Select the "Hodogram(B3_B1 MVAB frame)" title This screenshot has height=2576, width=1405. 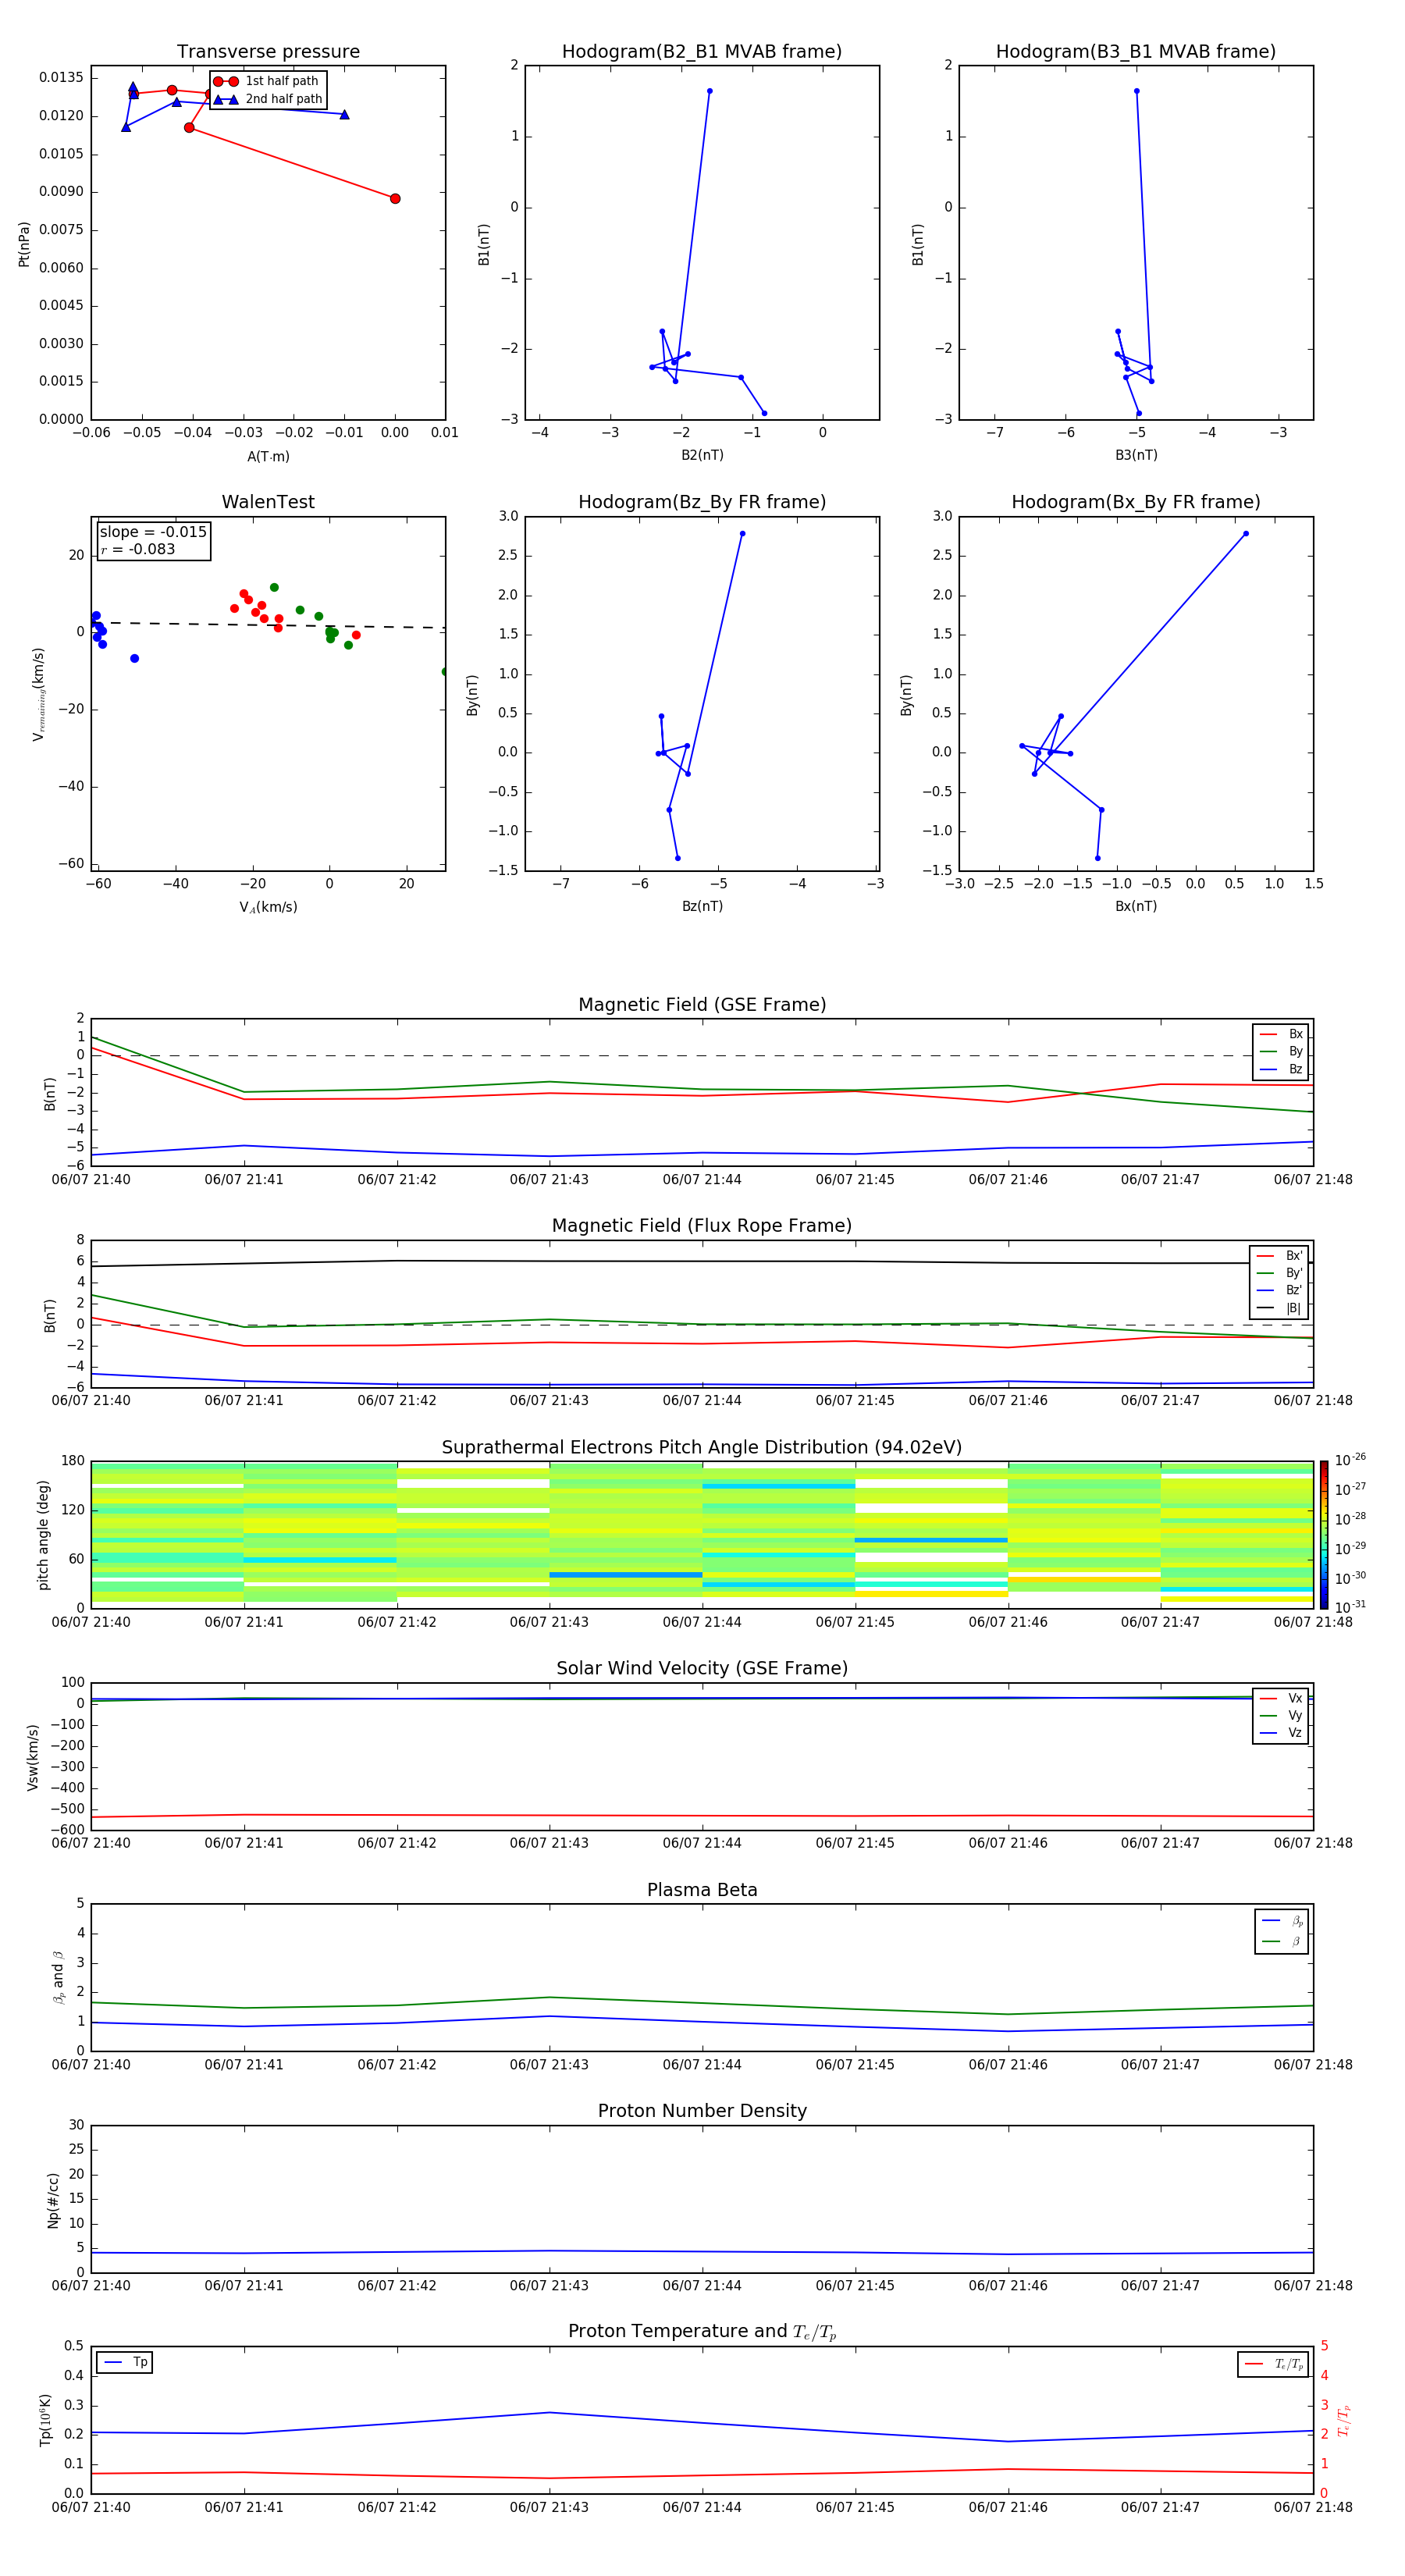pos(1136,52)
